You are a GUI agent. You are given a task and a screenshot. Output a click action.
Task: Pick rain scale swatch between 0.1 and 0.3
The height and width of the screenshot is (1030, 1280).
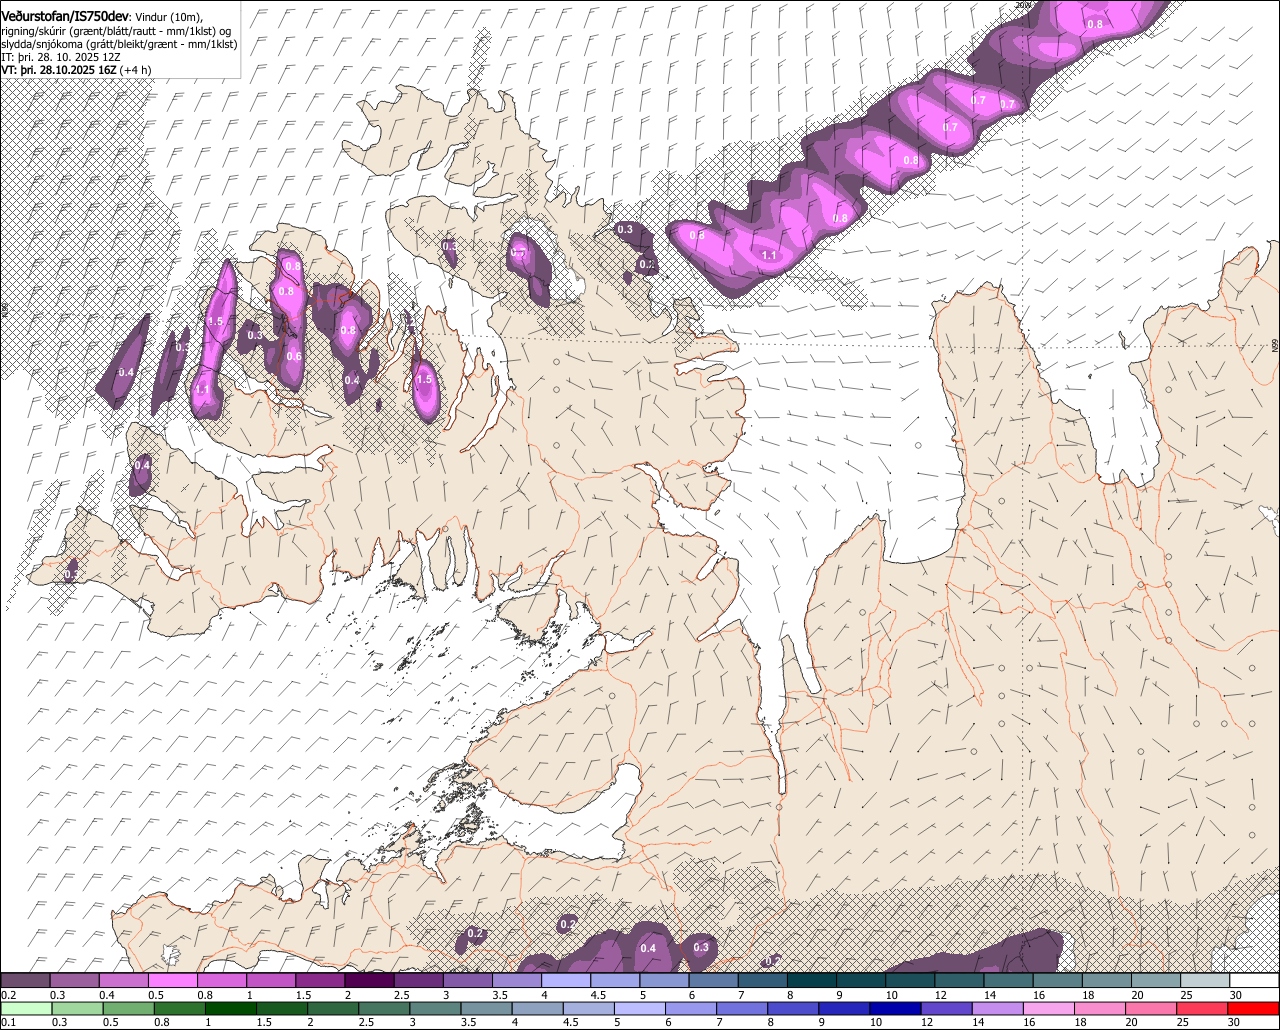(x=25, y=1008)
